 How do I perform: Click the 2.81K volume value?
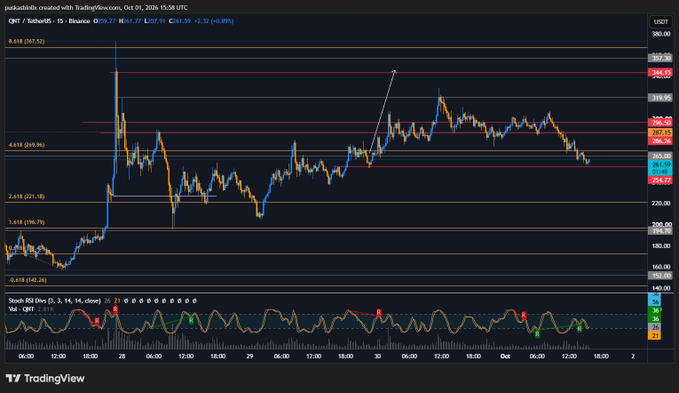pyautogui.click(x=46, y=309)
